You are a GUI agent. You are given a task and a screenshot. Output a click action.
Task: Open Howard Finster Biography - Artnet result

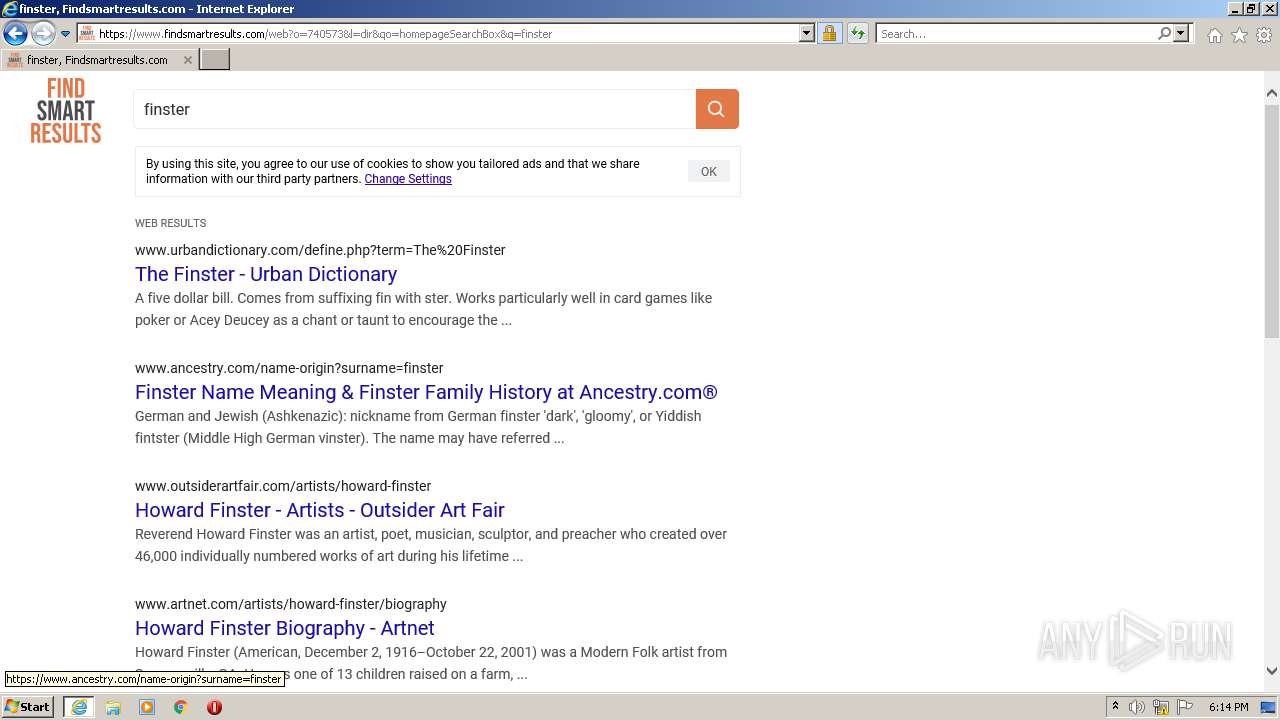(x=285, y=628)
